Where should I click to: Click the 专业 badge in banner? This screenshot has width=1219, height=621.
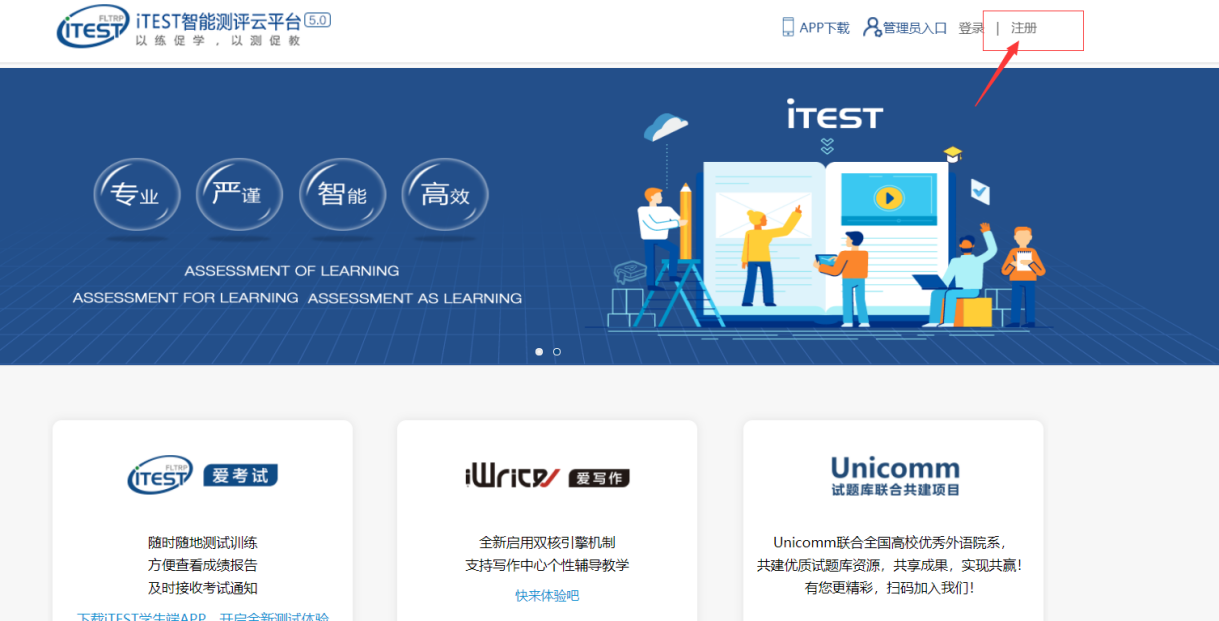pos(137,196)
